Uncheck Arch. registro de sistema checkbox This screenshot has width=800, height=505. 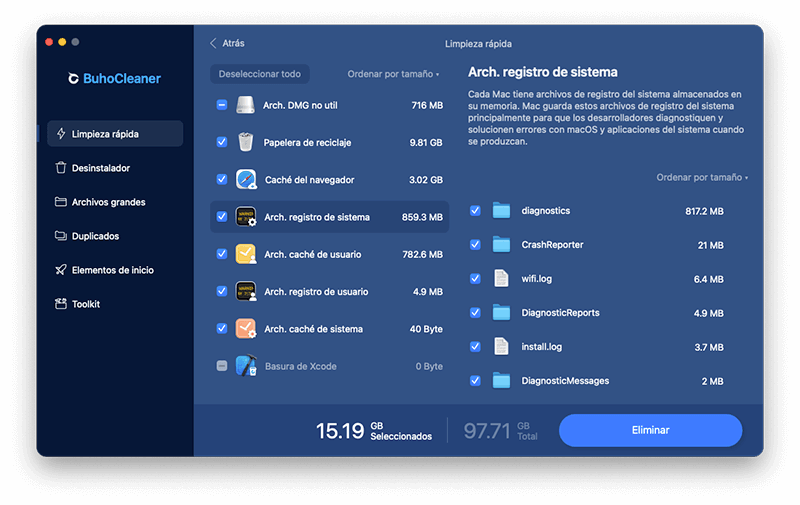pyautogui.click(x=221, y=216)
